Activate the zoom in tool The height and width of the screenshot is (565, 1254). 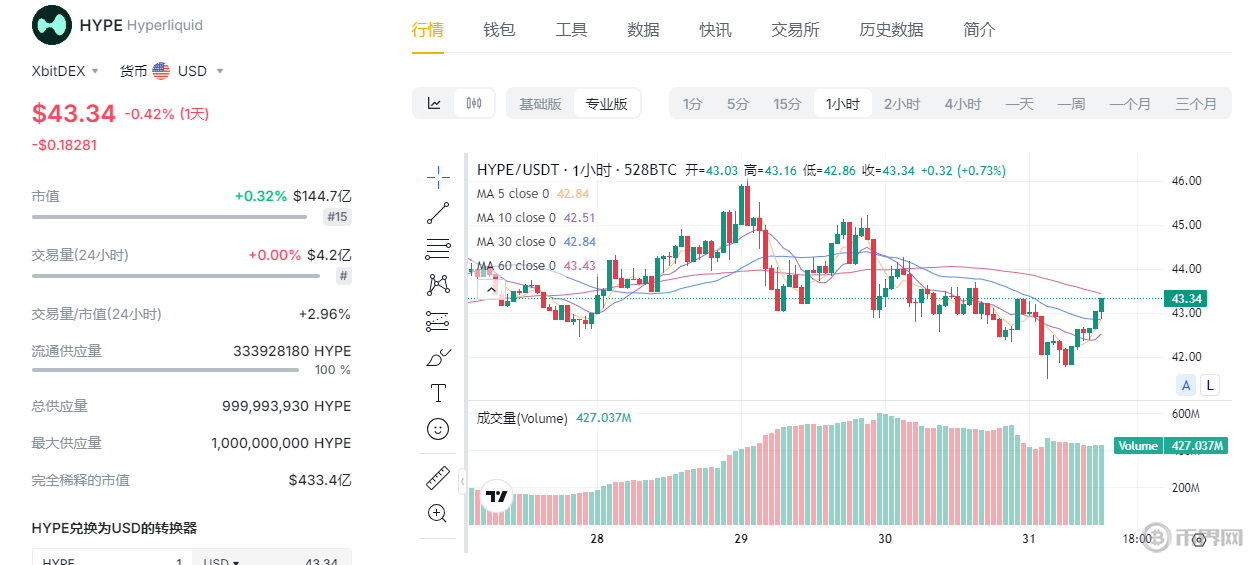[438, 514]
